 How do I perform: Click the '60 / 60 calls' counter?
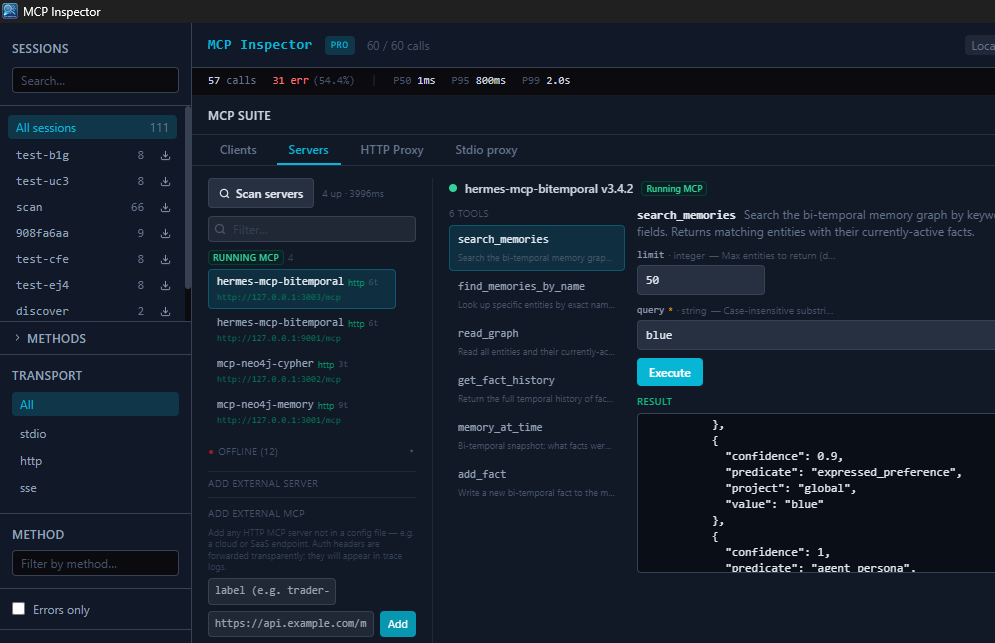pyautogui.click(x=398, y=46)
